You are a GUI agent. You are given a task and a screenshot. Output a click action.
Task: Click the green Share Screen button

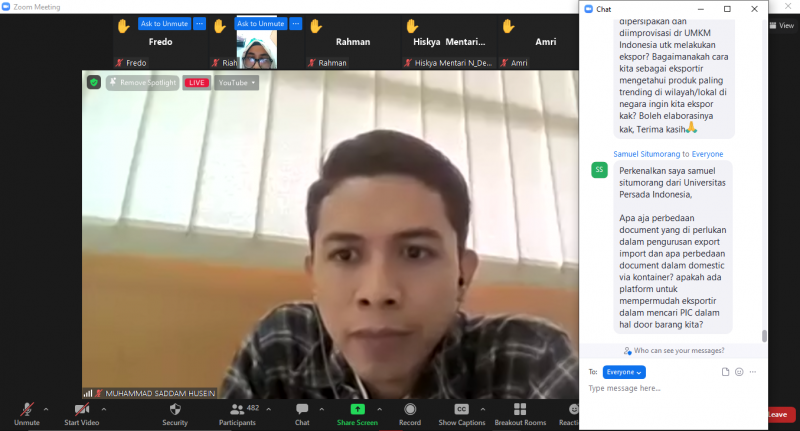[357, 414]
